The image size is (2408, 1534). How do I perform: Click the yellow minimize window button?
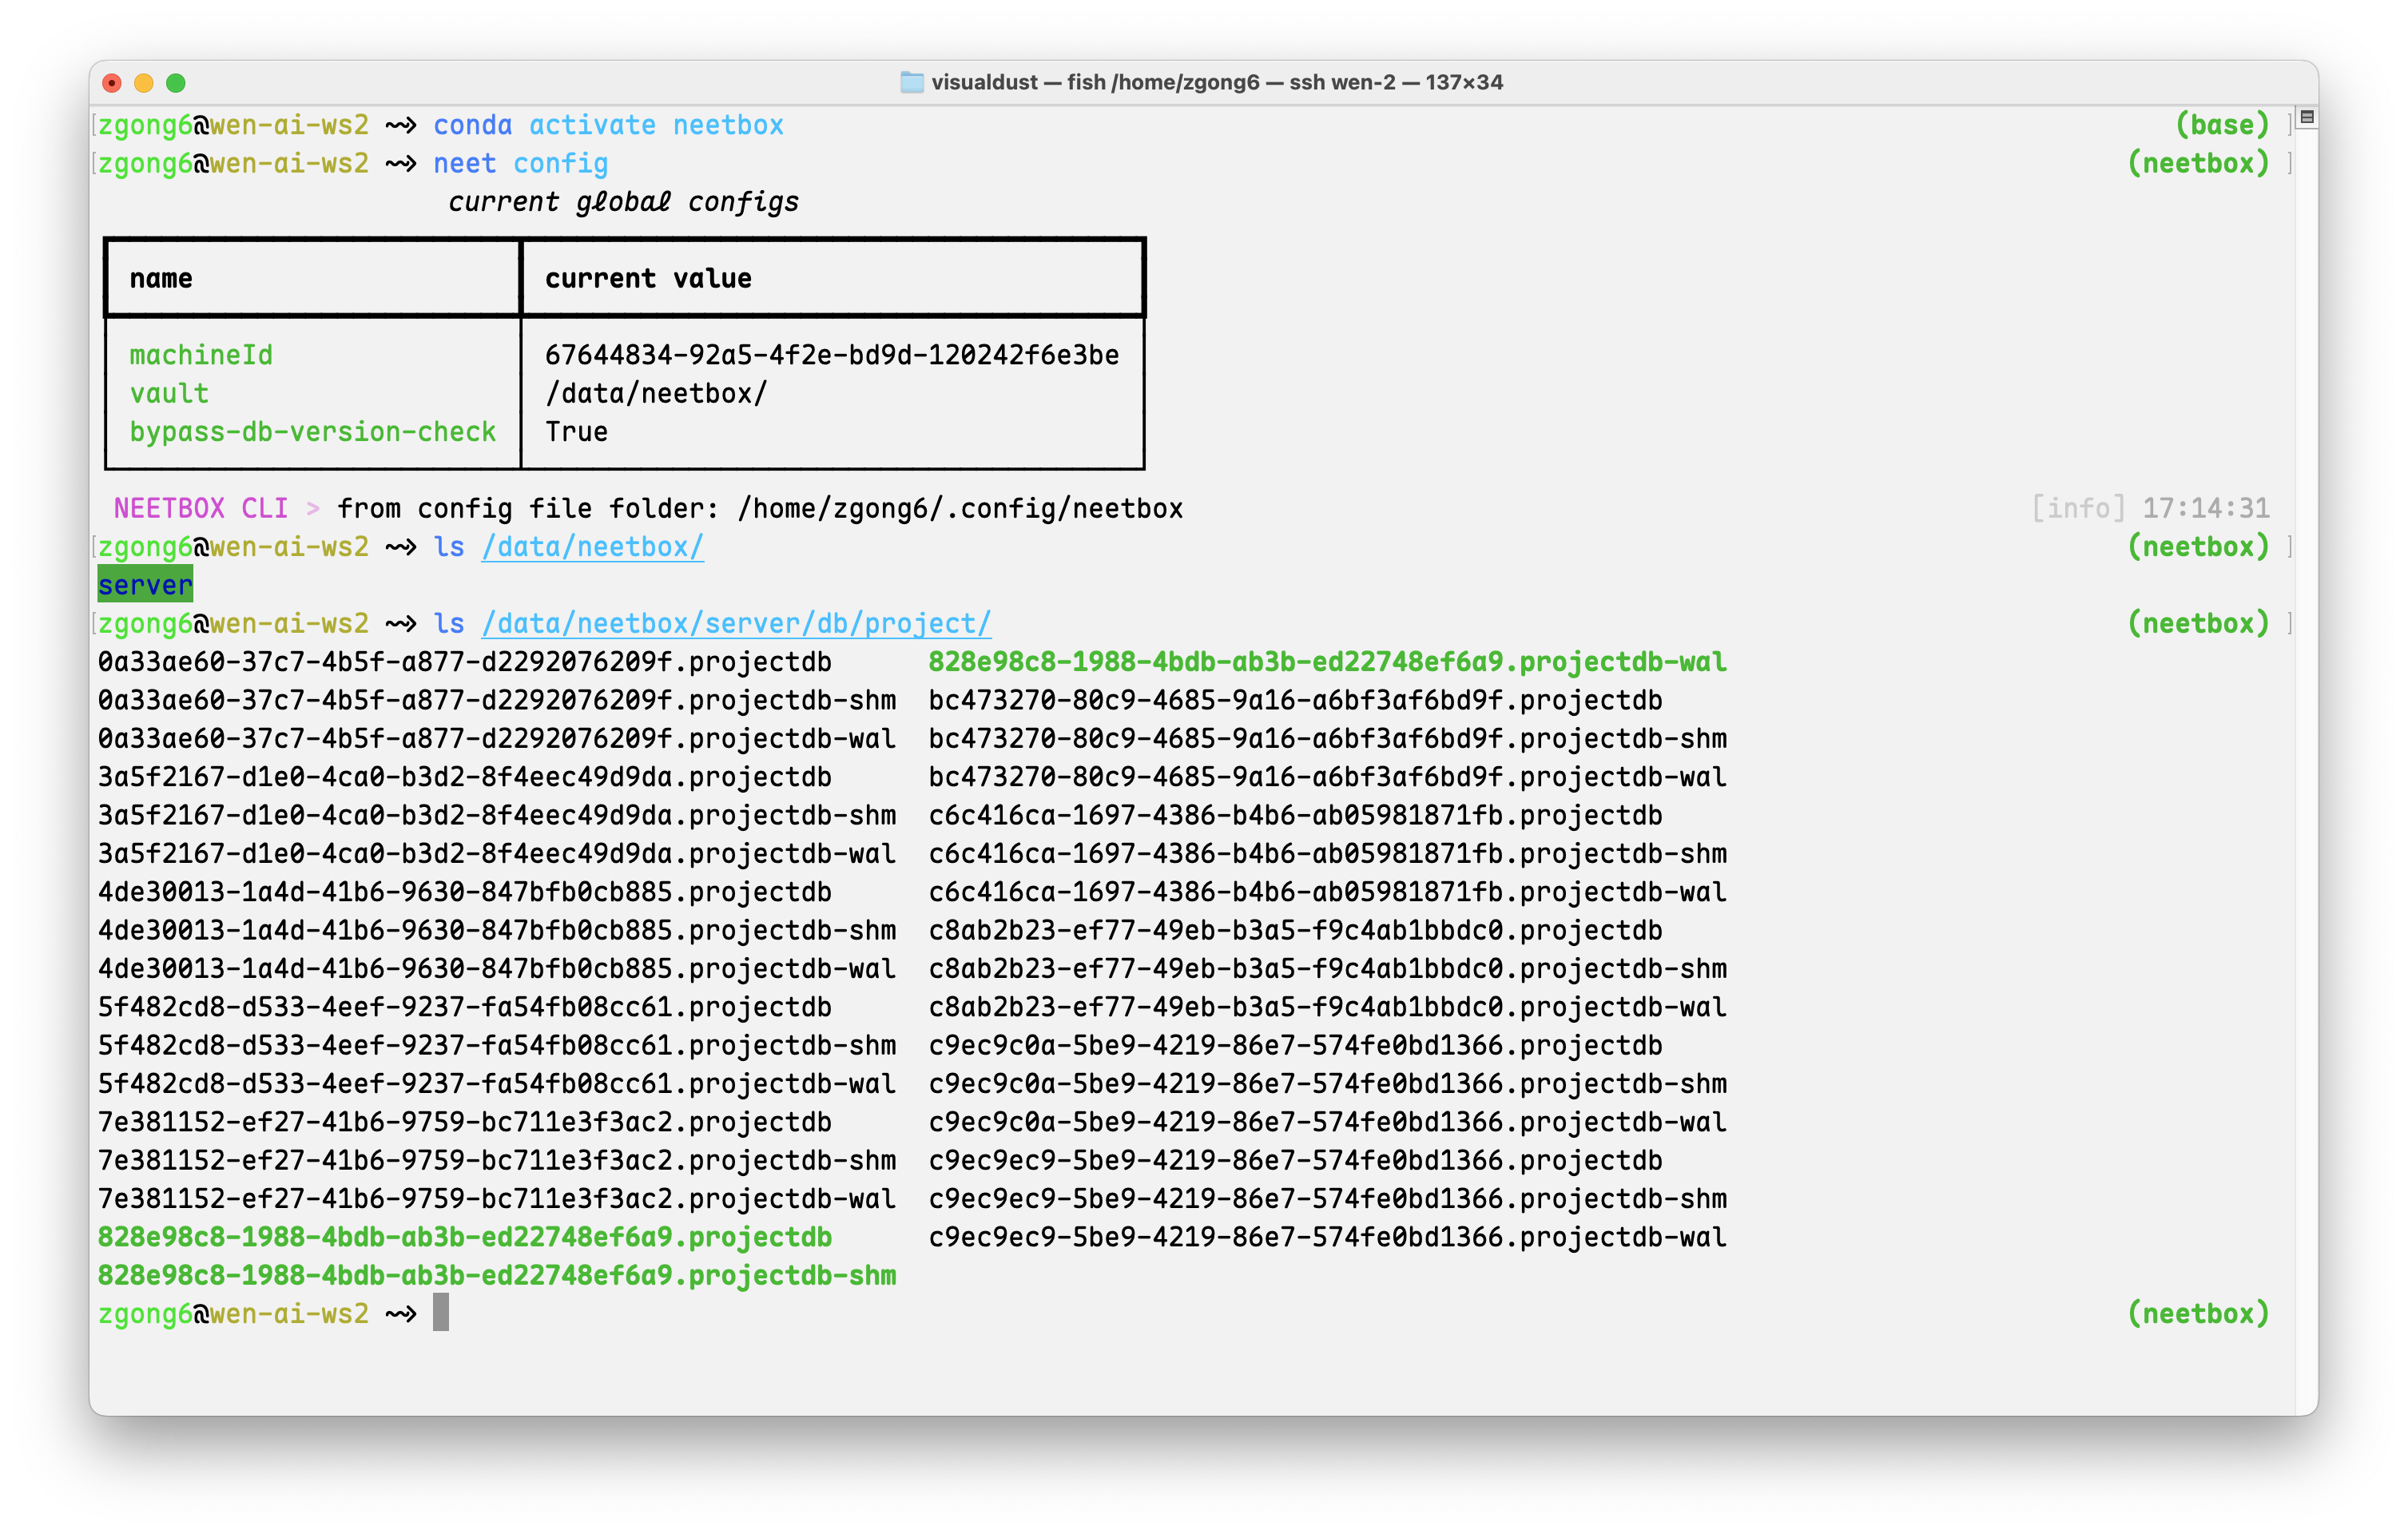click(x=144, y=83)
